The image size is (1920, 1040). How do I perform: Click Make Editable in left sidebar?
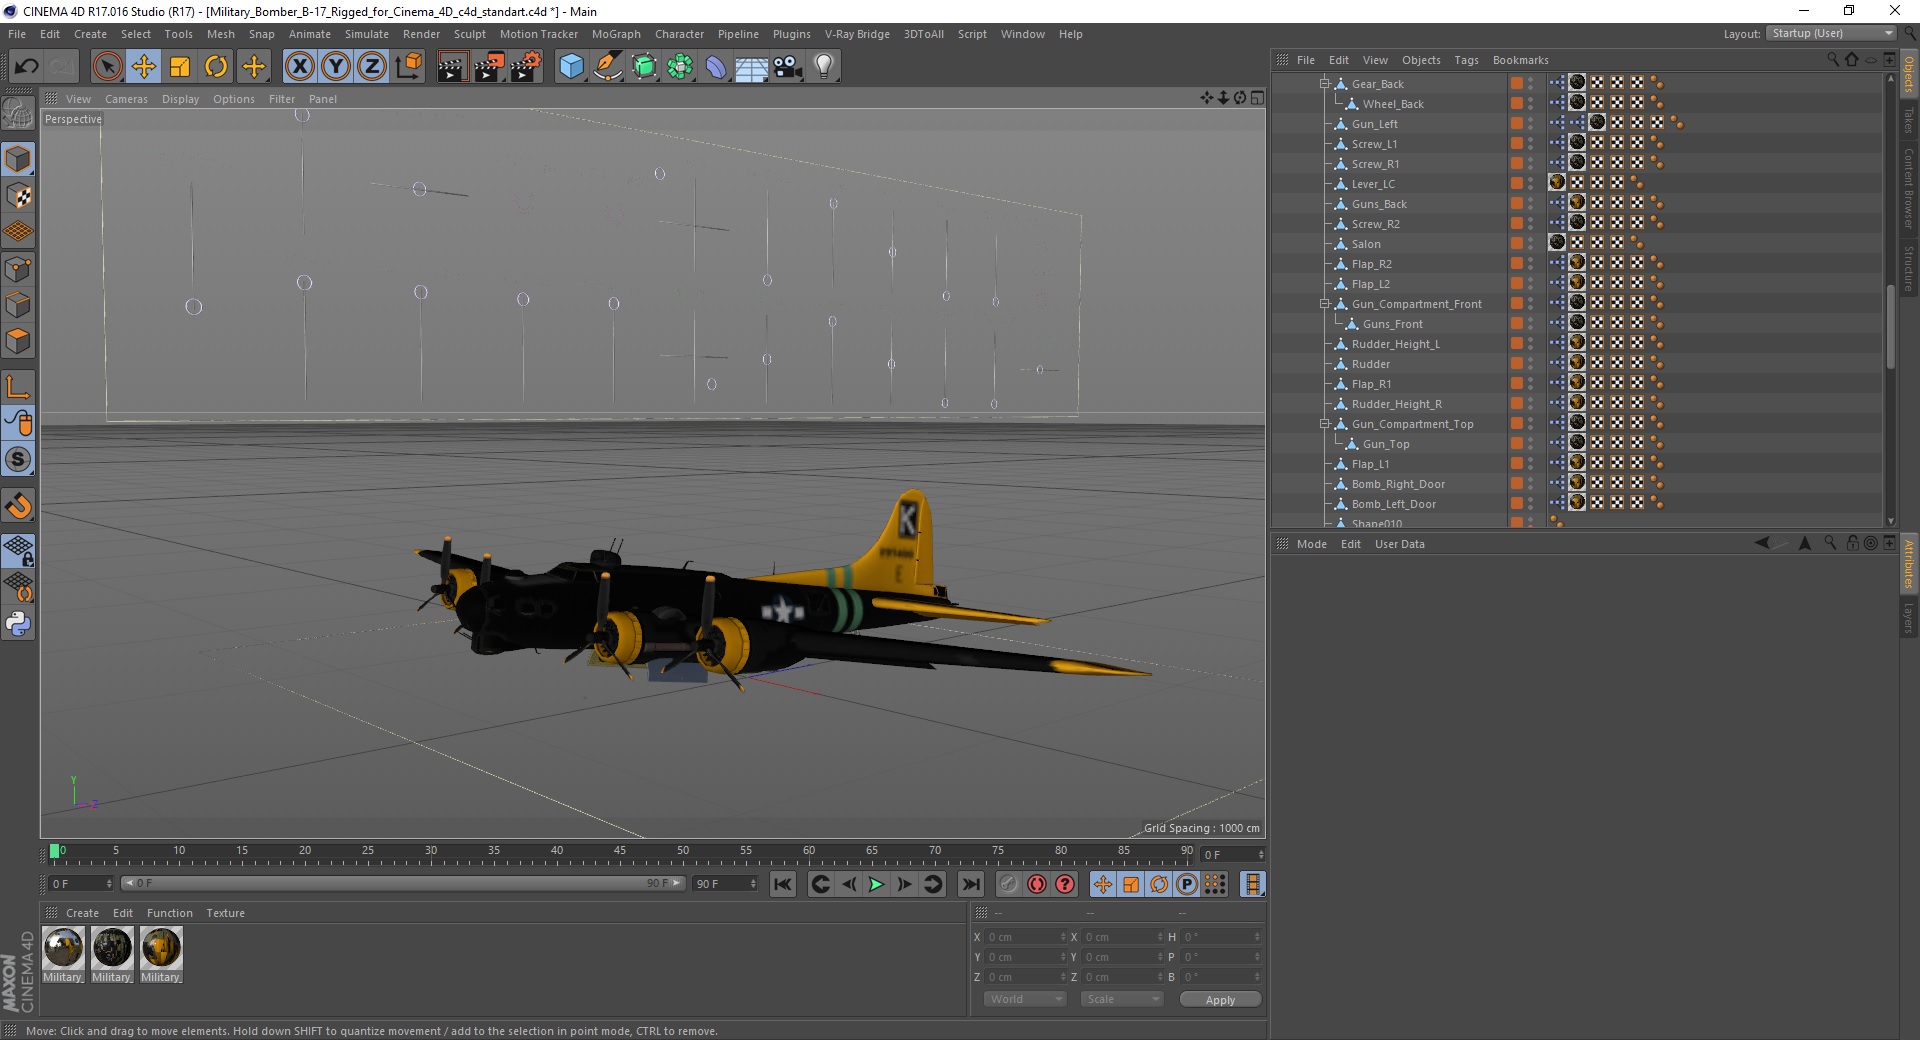point(18,114)
